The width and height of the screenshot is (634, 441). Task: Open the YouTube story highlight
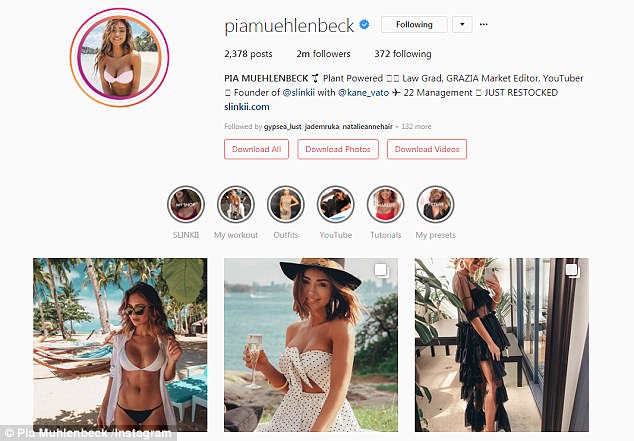[x=336, y=205]
